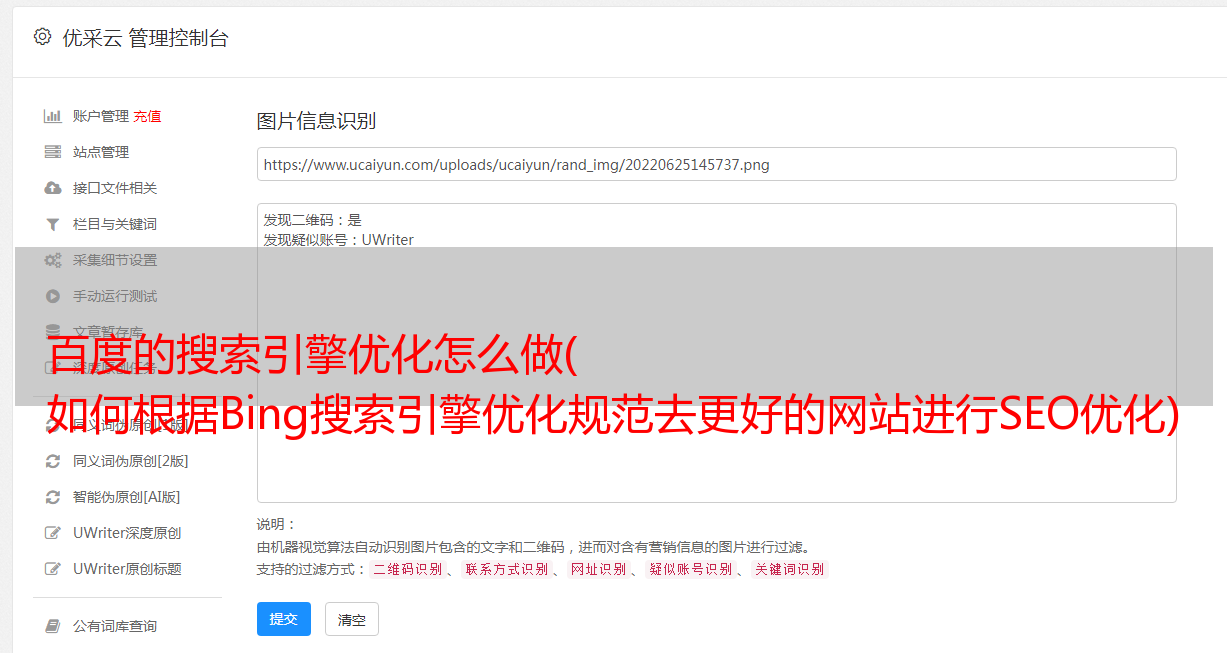Select the 图片信息识别 heading
Image resolution: width=1227 pixels, height=653 pixels.
tap(316, 121)
